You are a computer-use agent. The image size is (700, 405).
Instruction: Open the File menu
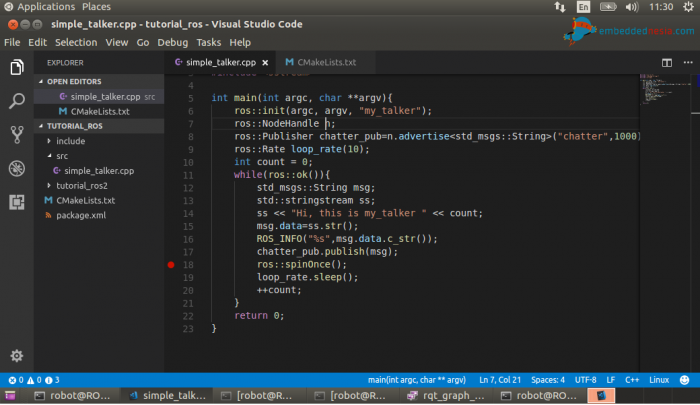pyautogui.click(x=12, y=42)
